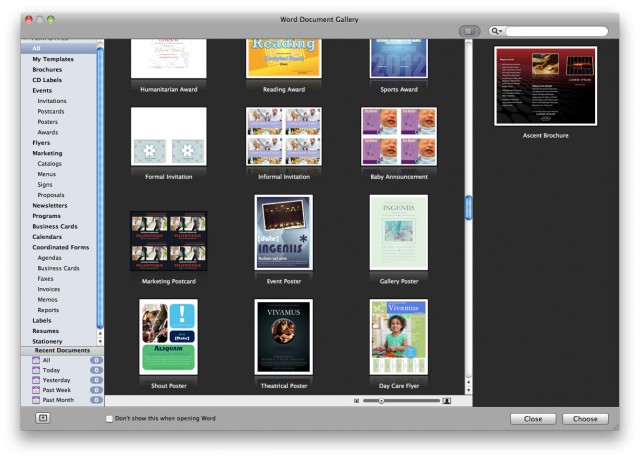Select Resumes category
The image size is (640, 459).
46,331
